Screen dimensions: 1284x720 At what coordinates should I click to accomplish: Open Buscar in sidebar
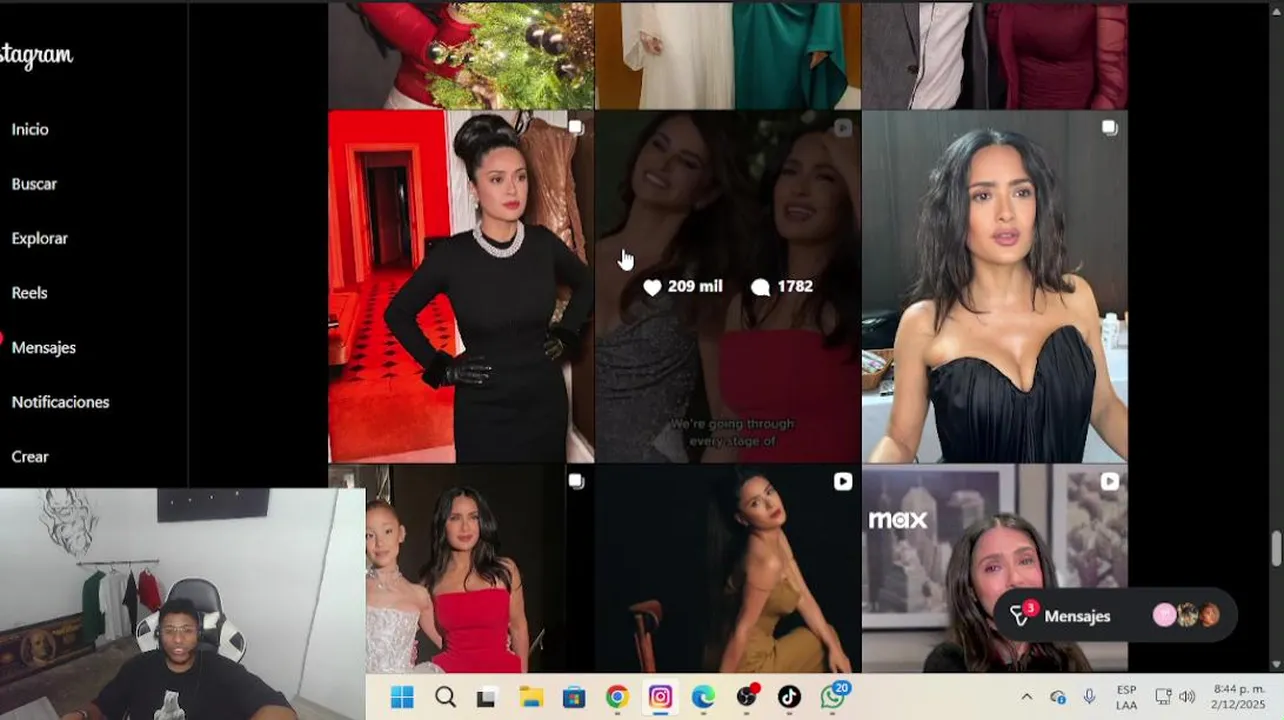click(x=34, y=184)
